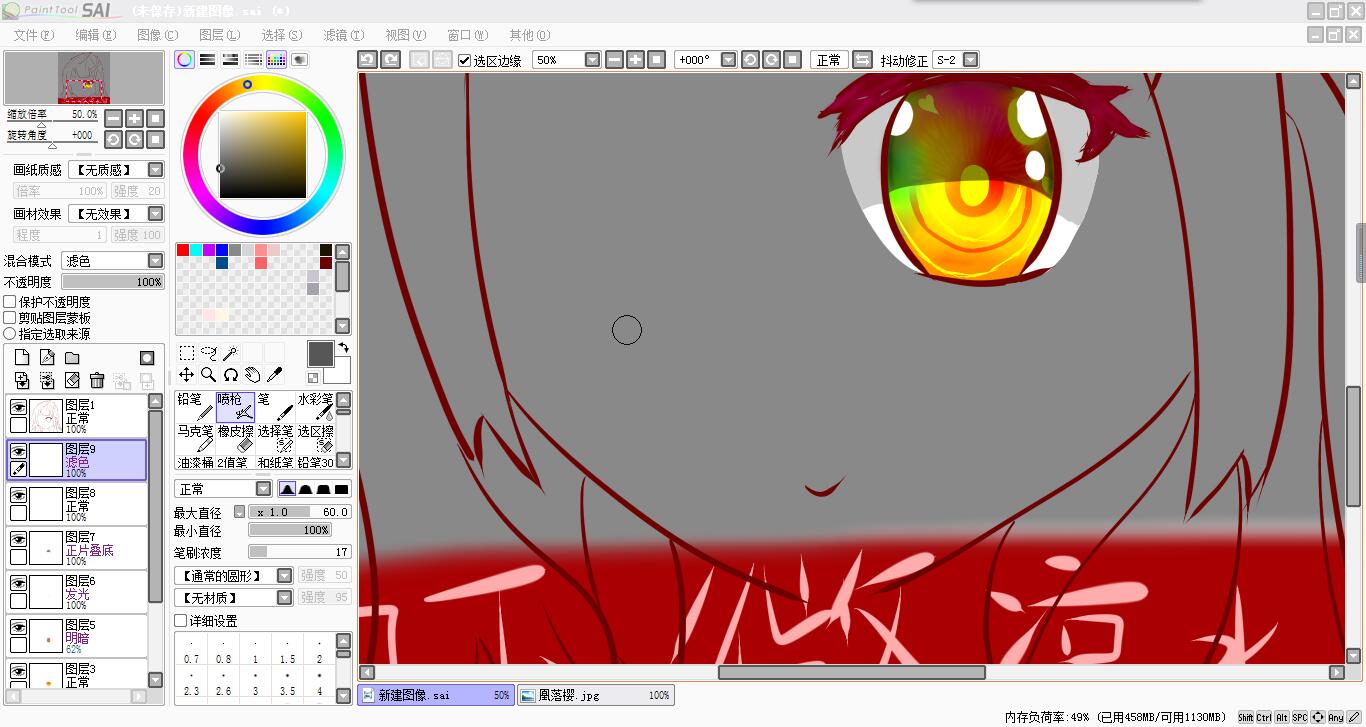
Task: Open the 画材效果 effect dropdown
Action: pyautogui.click(x=116, y=214)
